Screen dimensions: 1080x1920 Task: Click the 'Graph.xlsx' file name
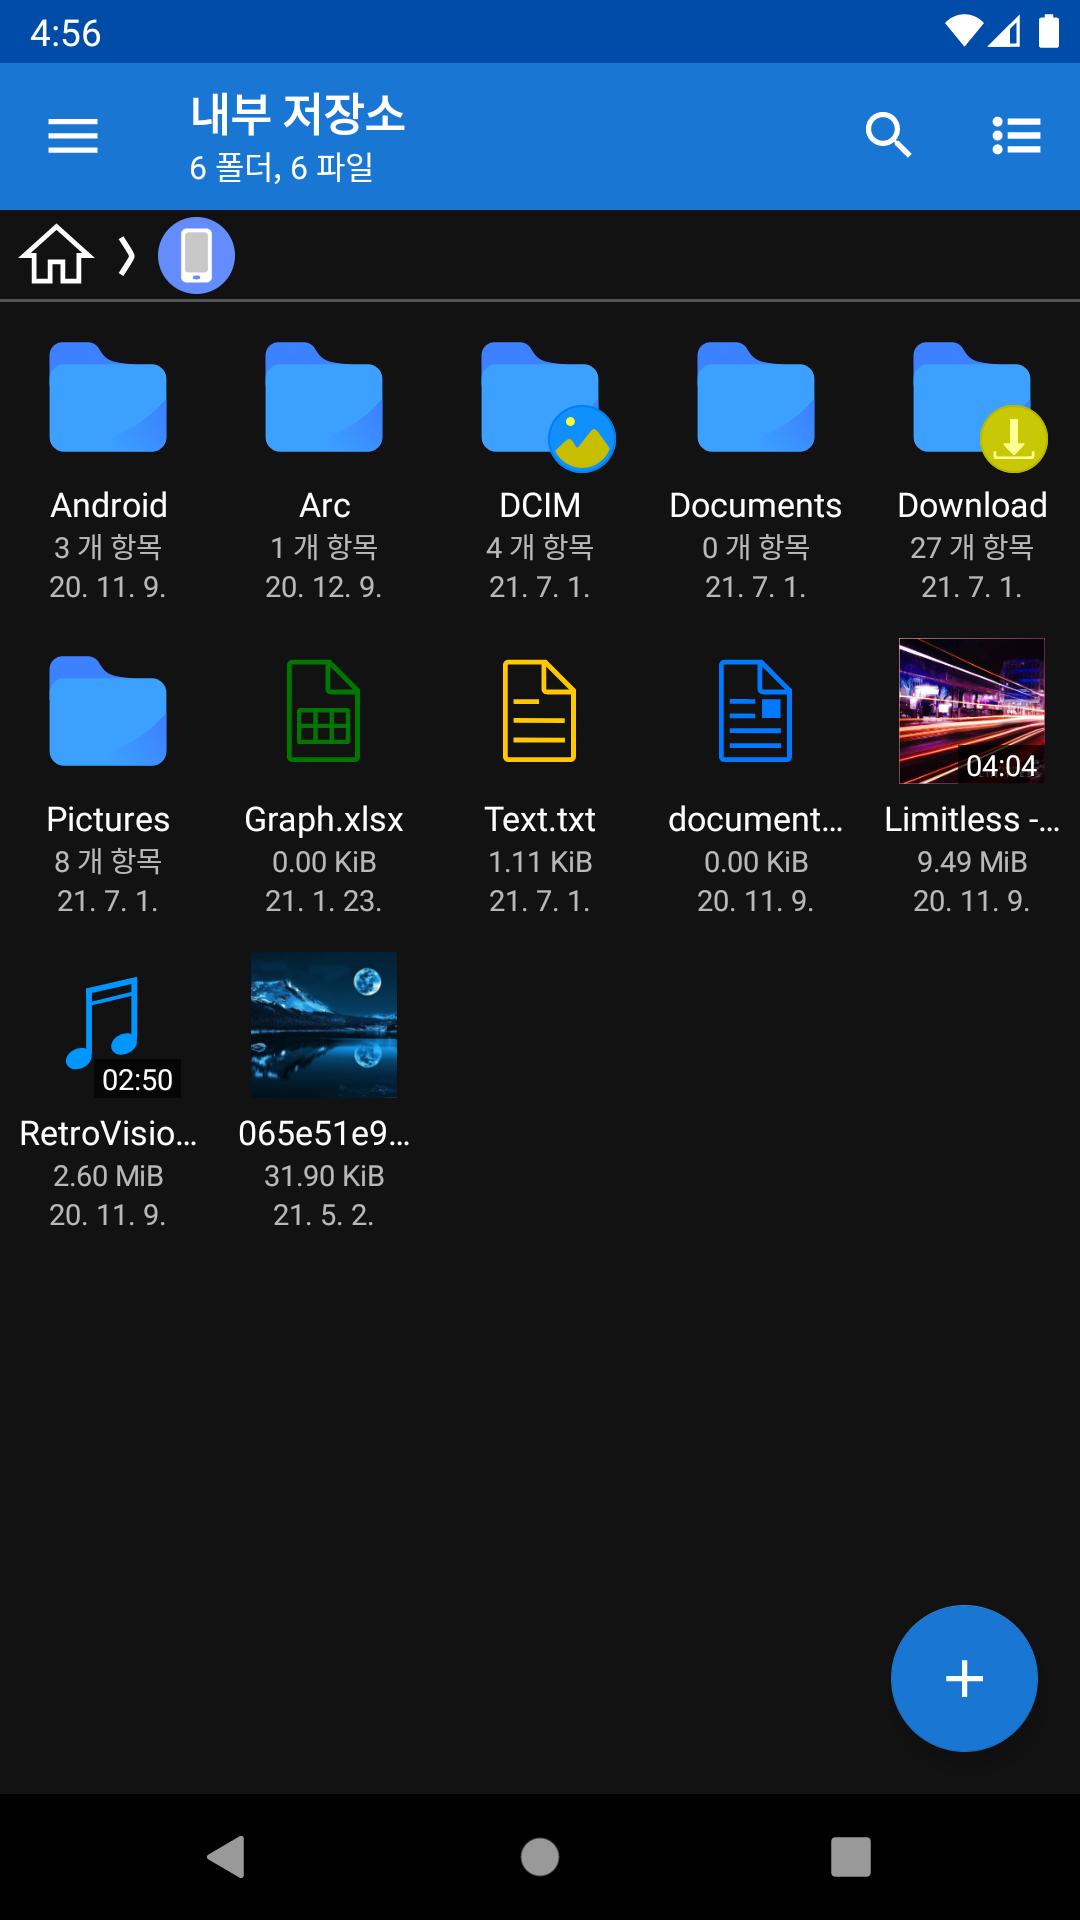coord(324,820)
